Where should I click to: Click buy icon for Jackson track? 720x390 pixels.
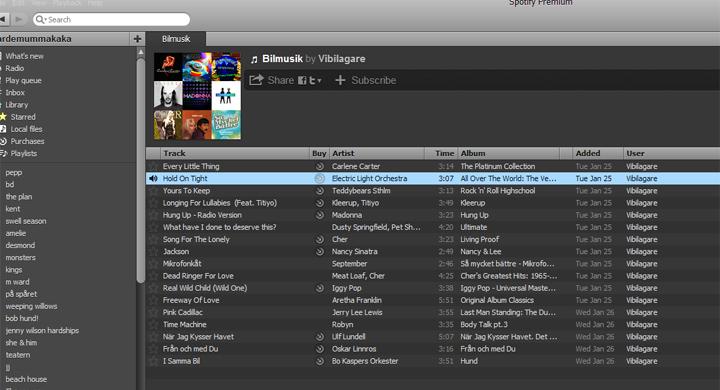320,252
